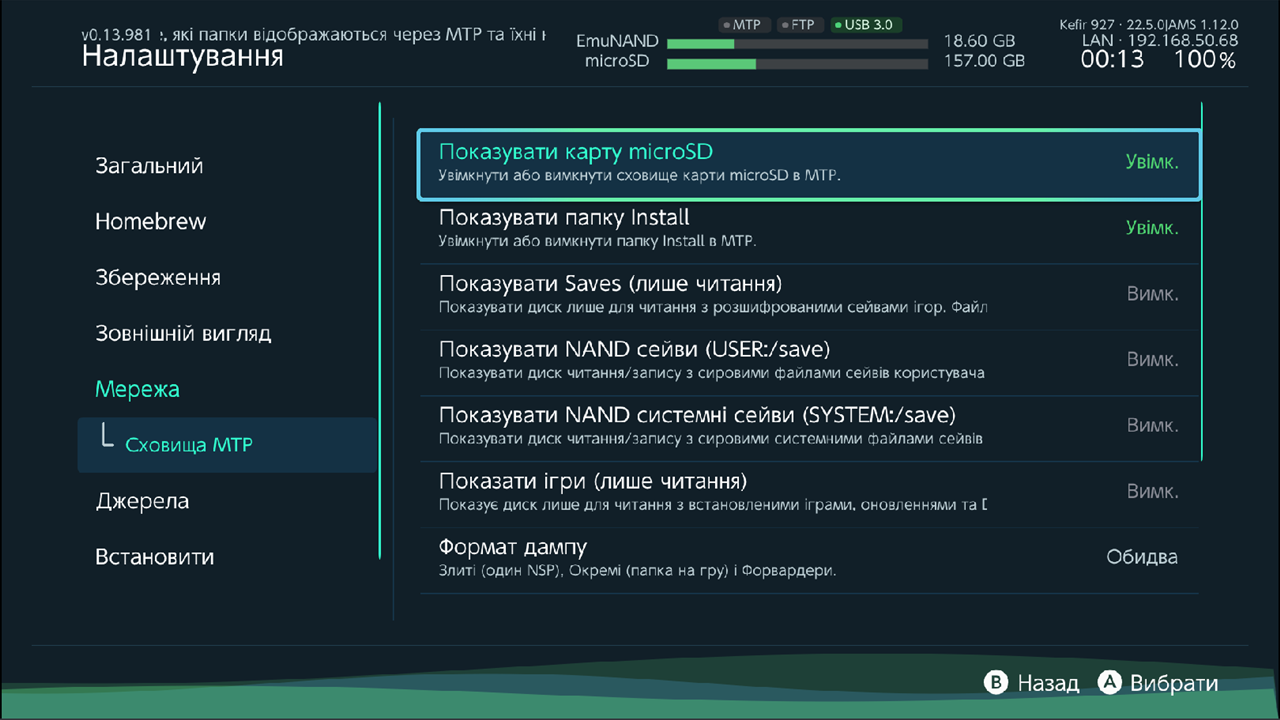This screenshot has width=1280, height=720.
Task: Click the 18.60 GB EmuNAND size value
Action: click(979, 42)
